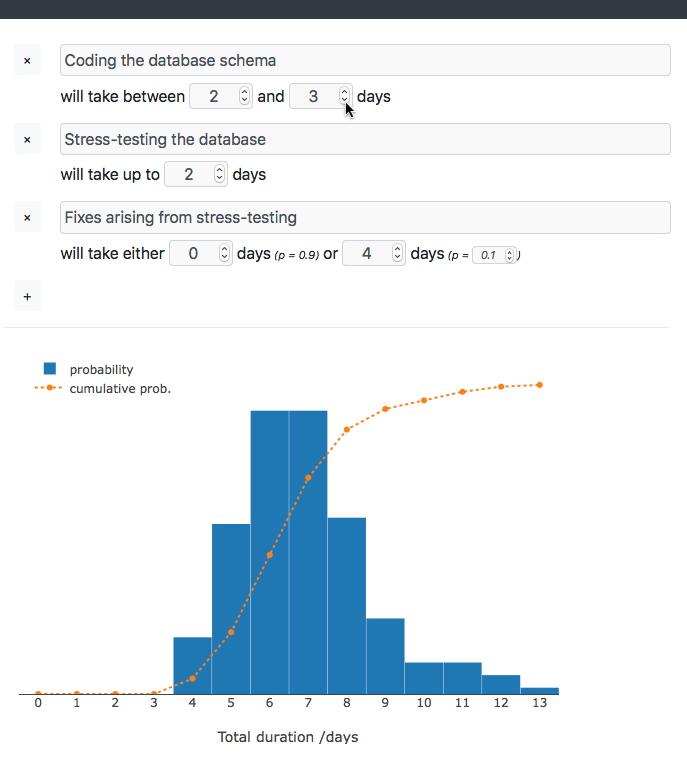Image resolution: width=687 pixels, height=763 pixels.
Task: Remove the 'Fixes arising from stress-testing' task
Action: pos(27,218)
